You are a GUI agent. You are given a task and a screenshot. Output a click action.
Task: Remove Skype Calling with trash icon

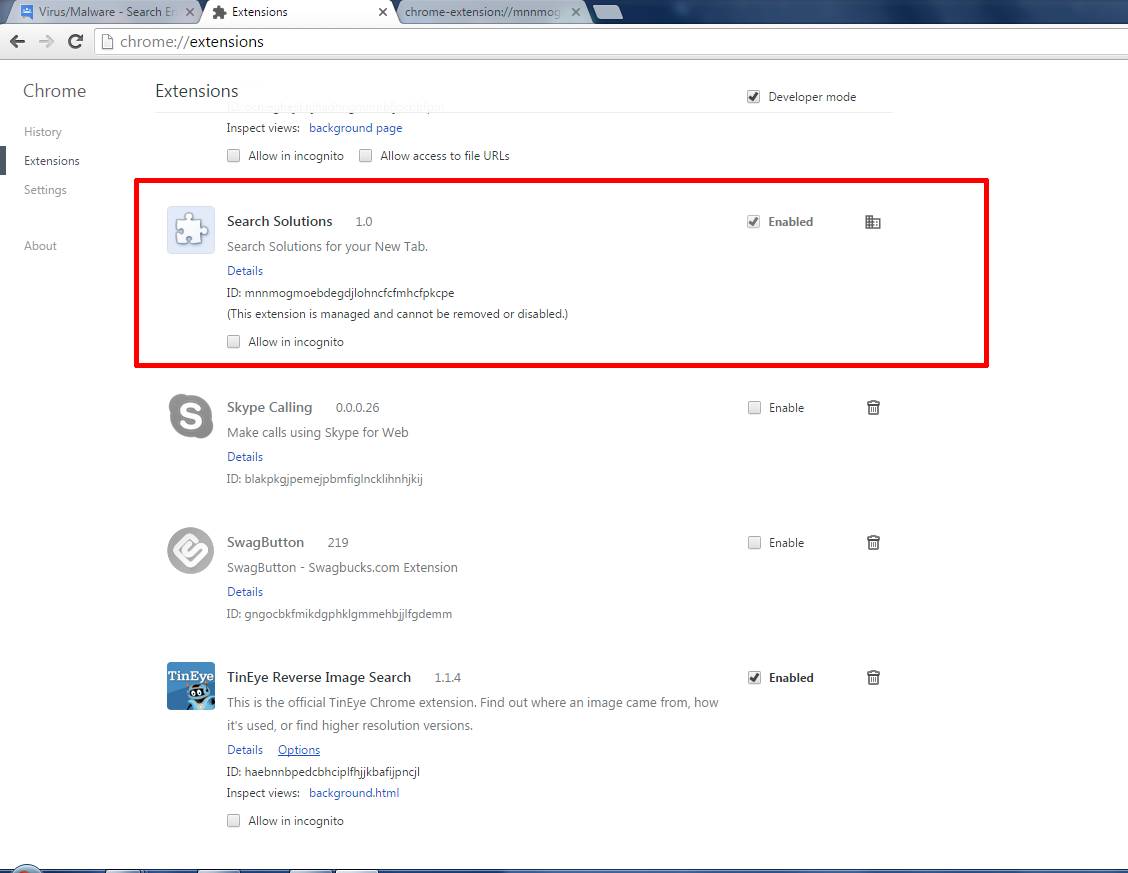873,408
